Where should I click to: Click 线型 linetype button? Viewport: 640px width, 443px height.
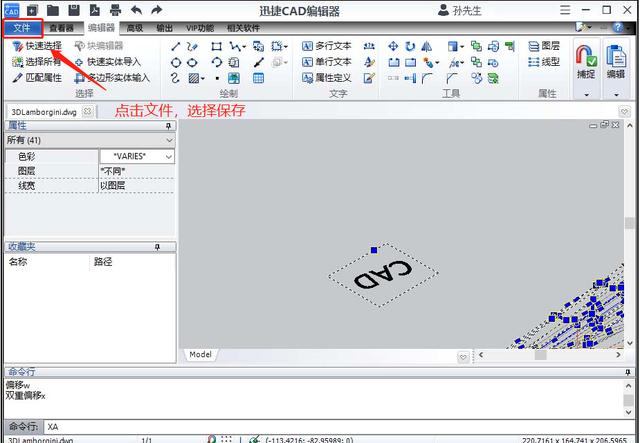544,62
